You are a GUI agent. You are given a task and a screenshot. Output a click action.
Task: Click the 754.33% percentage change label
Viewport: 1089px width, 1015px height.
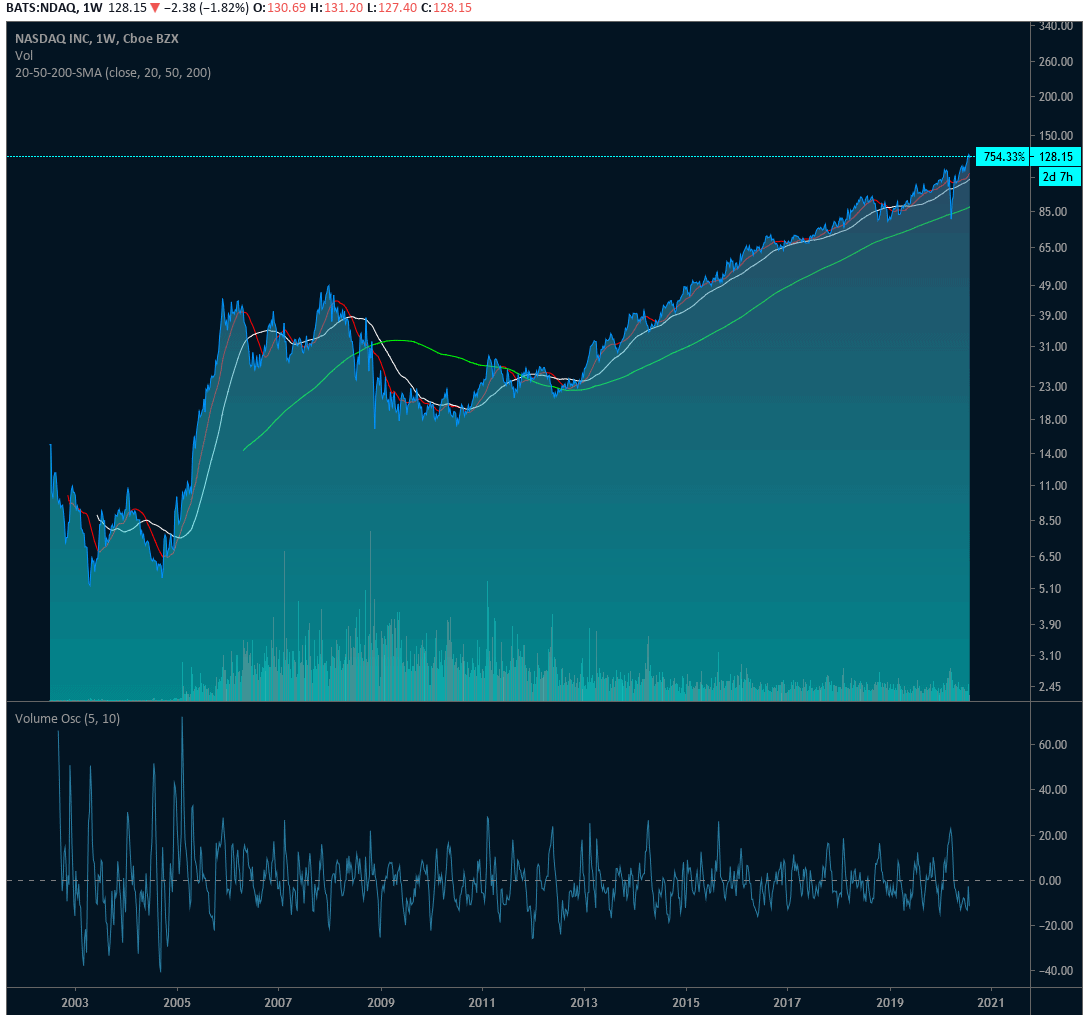[1001, 156]
